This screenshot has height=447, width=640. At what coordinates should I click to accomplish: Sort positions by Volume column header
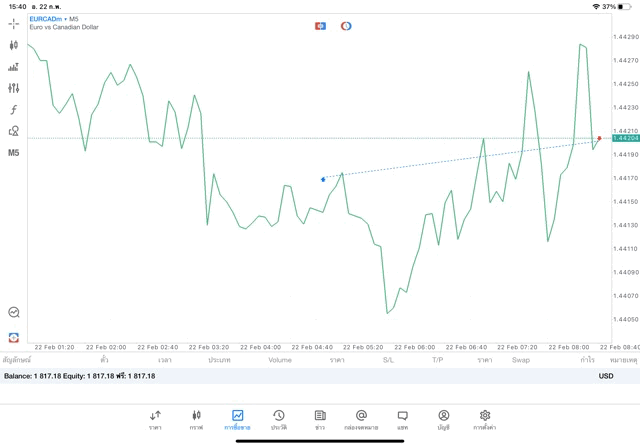pos(280,360)
